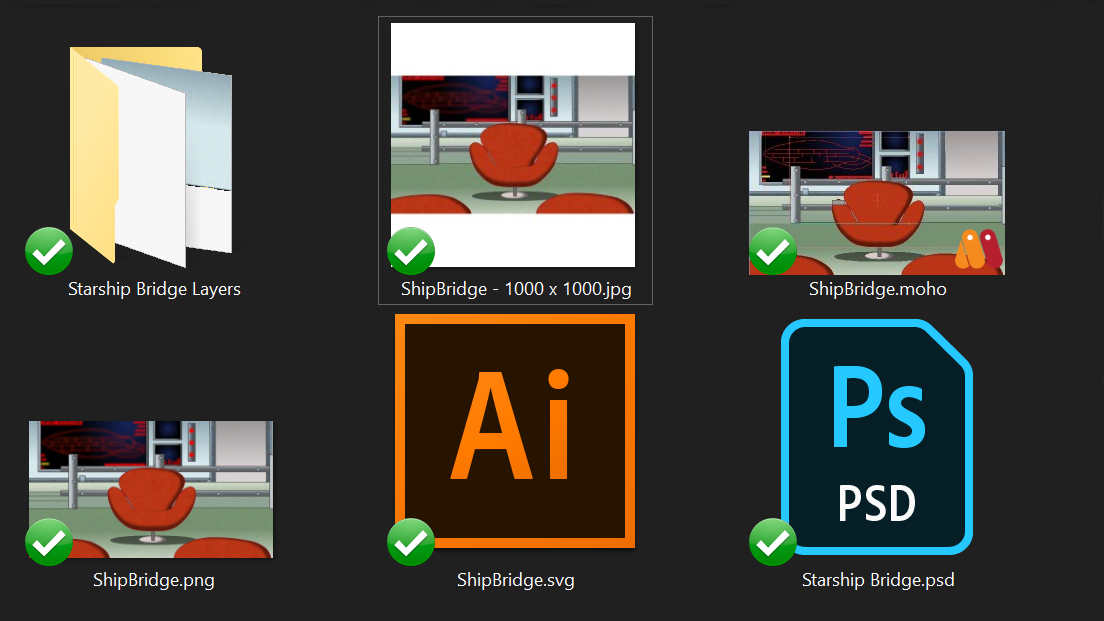
Task: Click green sync checkmark on the 1000 x 1000 JPG
Action: pyautogui.click(x=410, y=251)
